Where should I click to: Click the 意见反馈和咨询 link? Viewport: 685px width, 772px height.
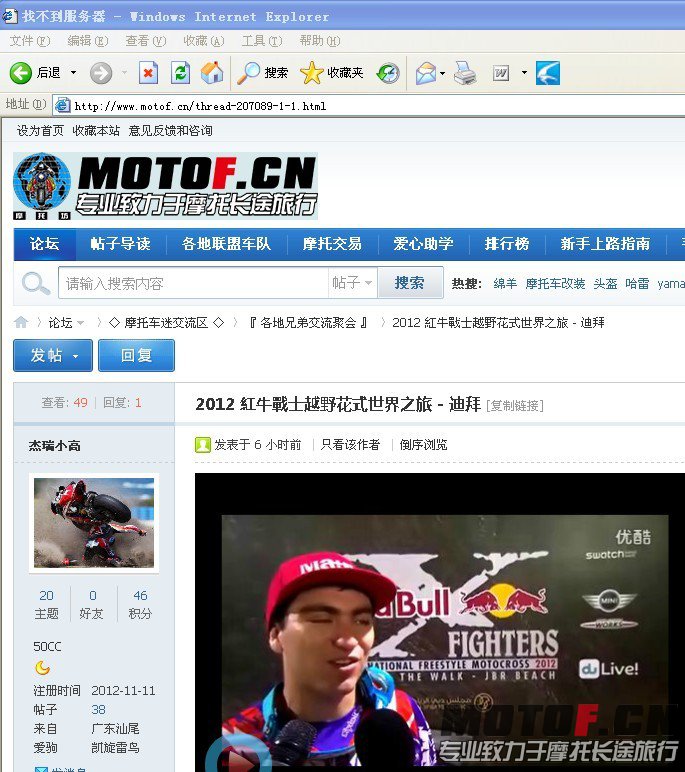click(x=170, y=131)
